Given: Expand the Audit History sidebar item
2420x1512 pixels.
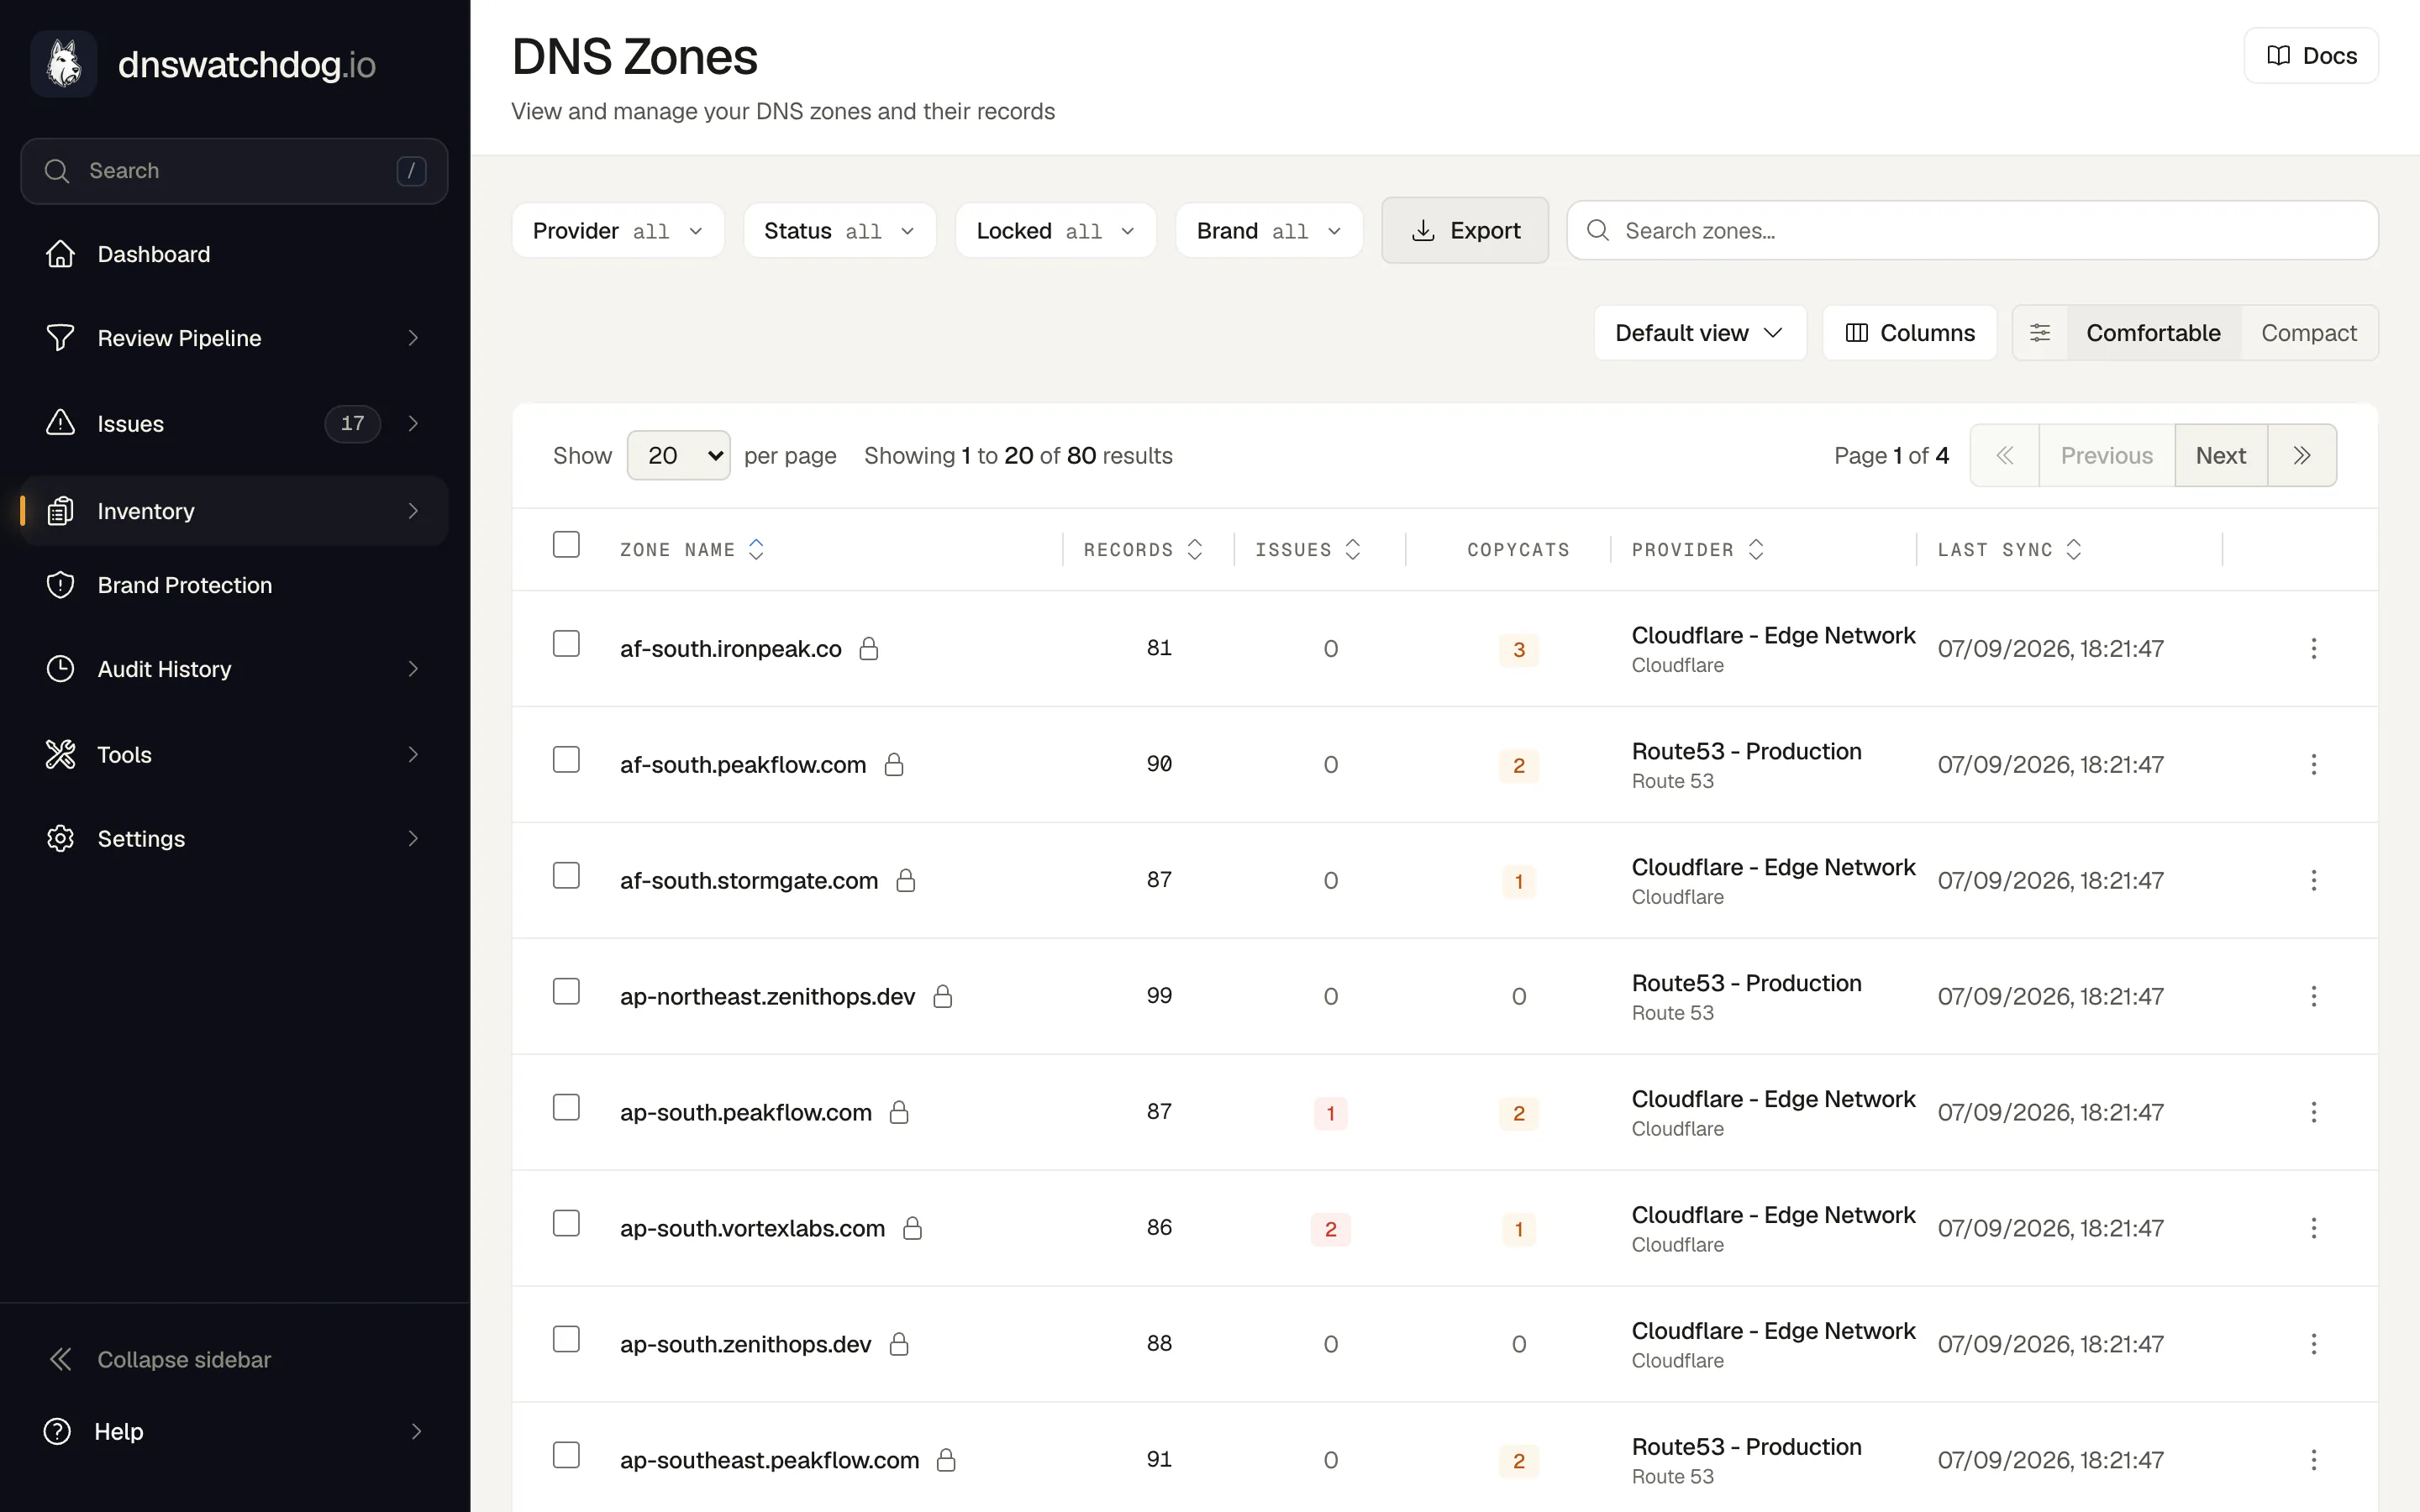Looking at the screenshot, I should click(234, 669).
